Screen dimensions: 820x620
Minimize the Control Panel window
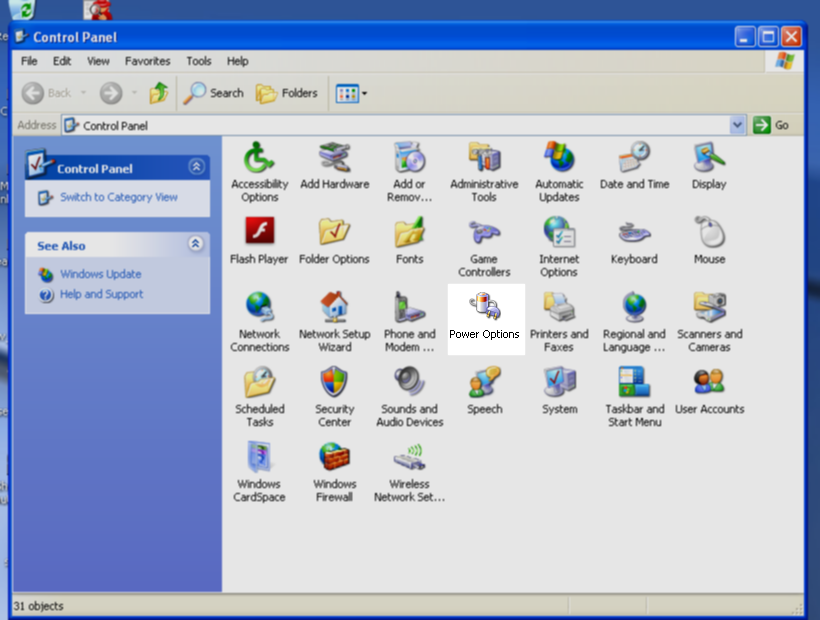pos(744,37)
